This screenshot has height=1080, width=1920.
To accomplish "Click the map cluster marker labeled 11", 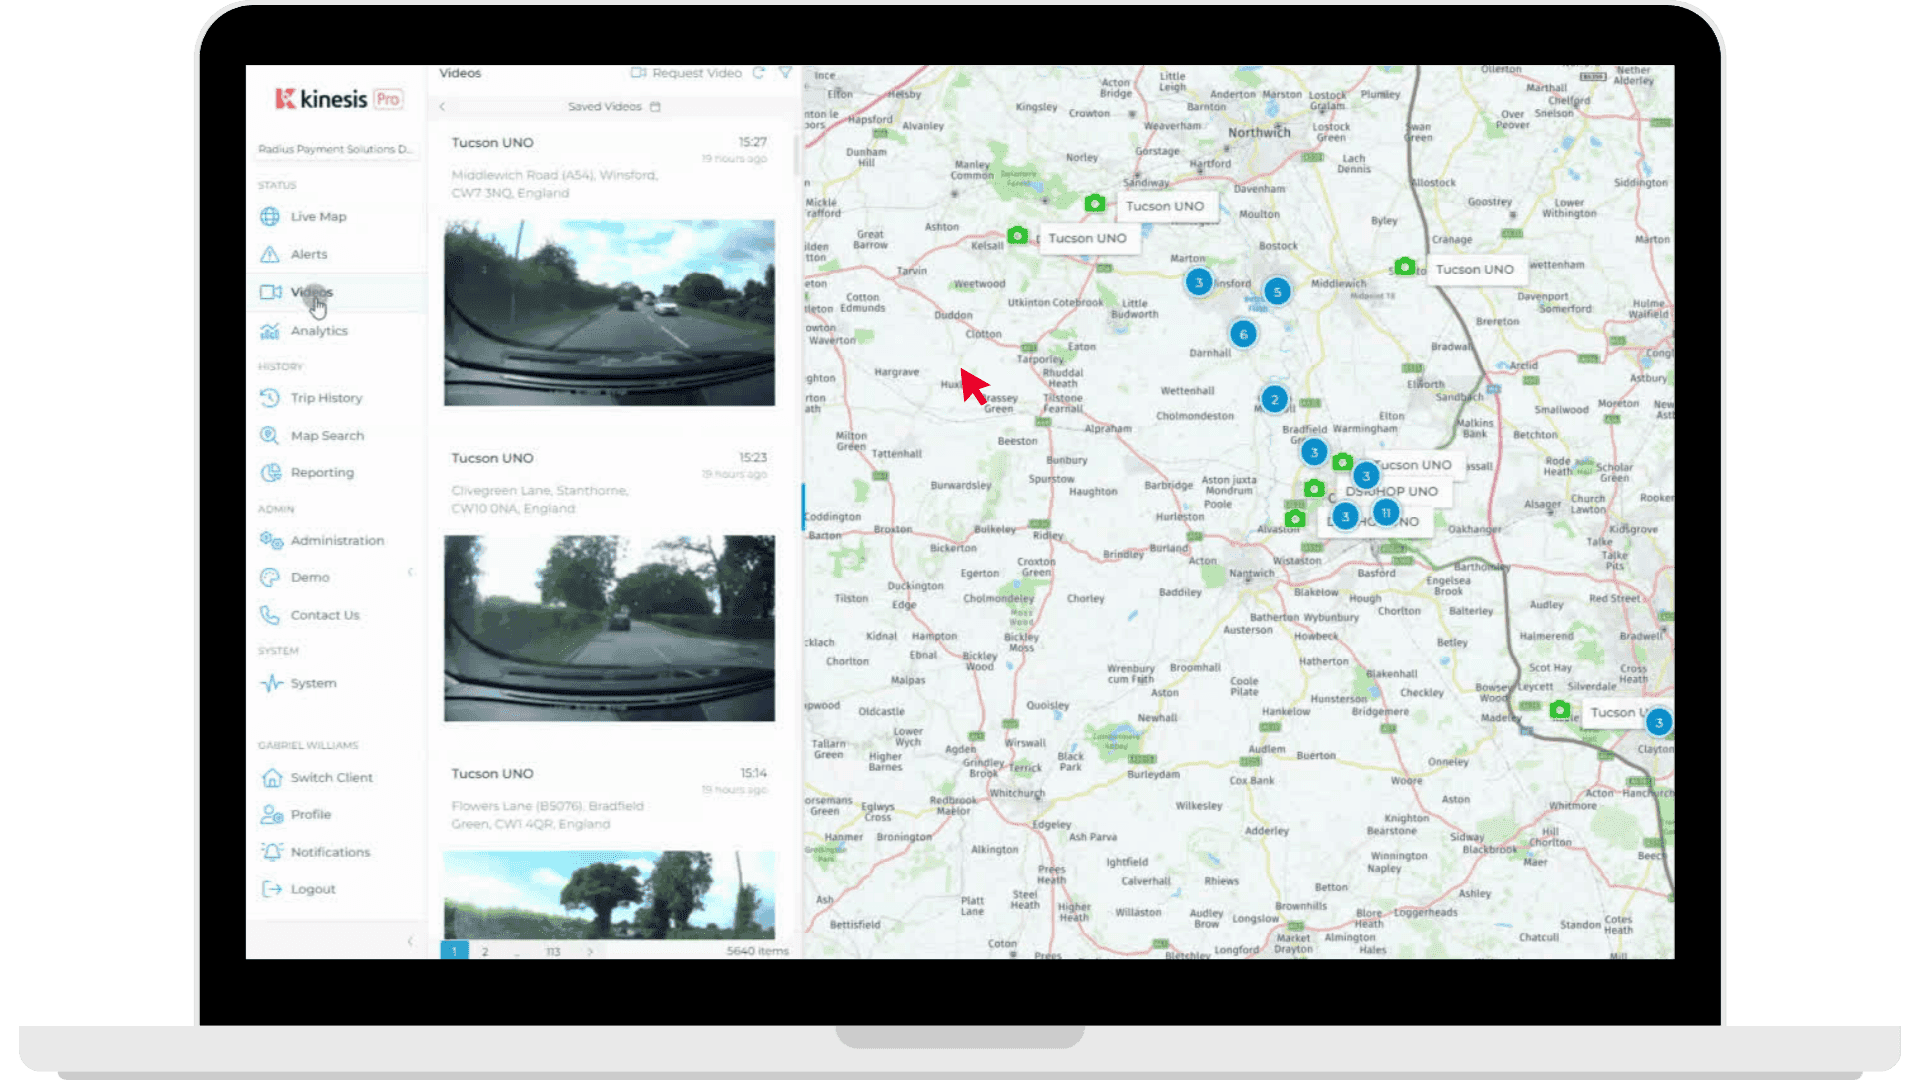I will (1386, 513).
